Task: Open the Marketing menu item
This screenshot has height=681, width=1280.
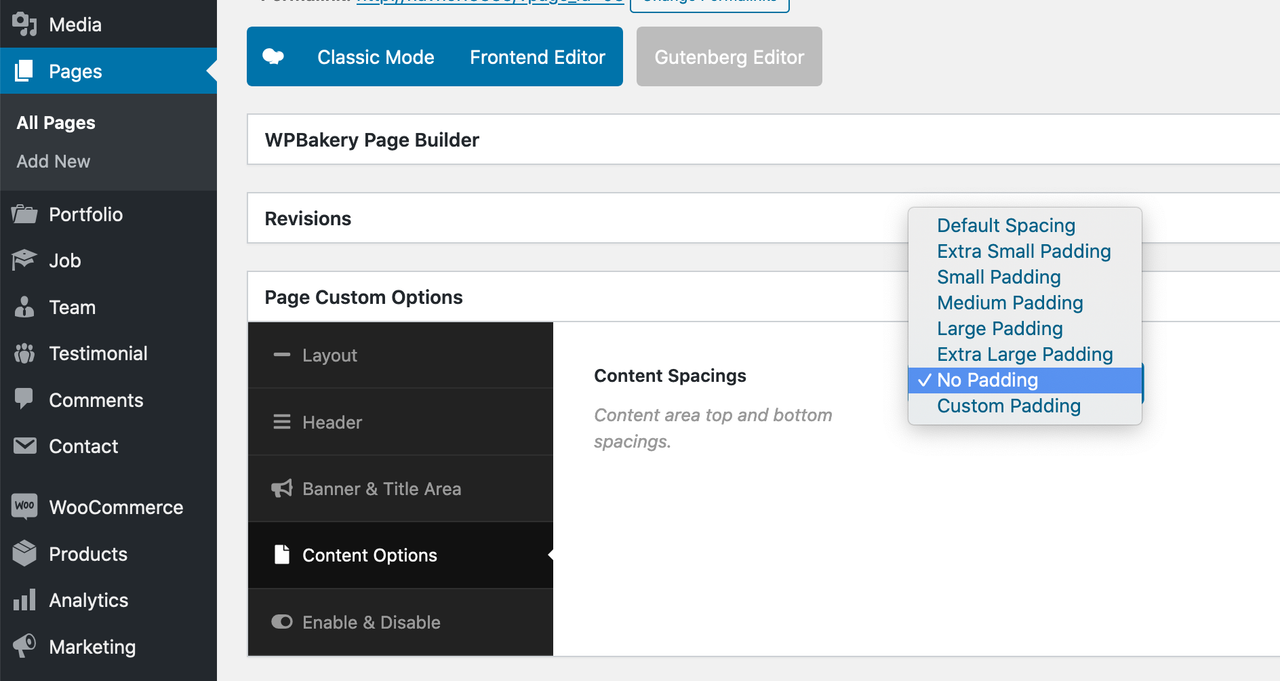Action: (108, 647)
